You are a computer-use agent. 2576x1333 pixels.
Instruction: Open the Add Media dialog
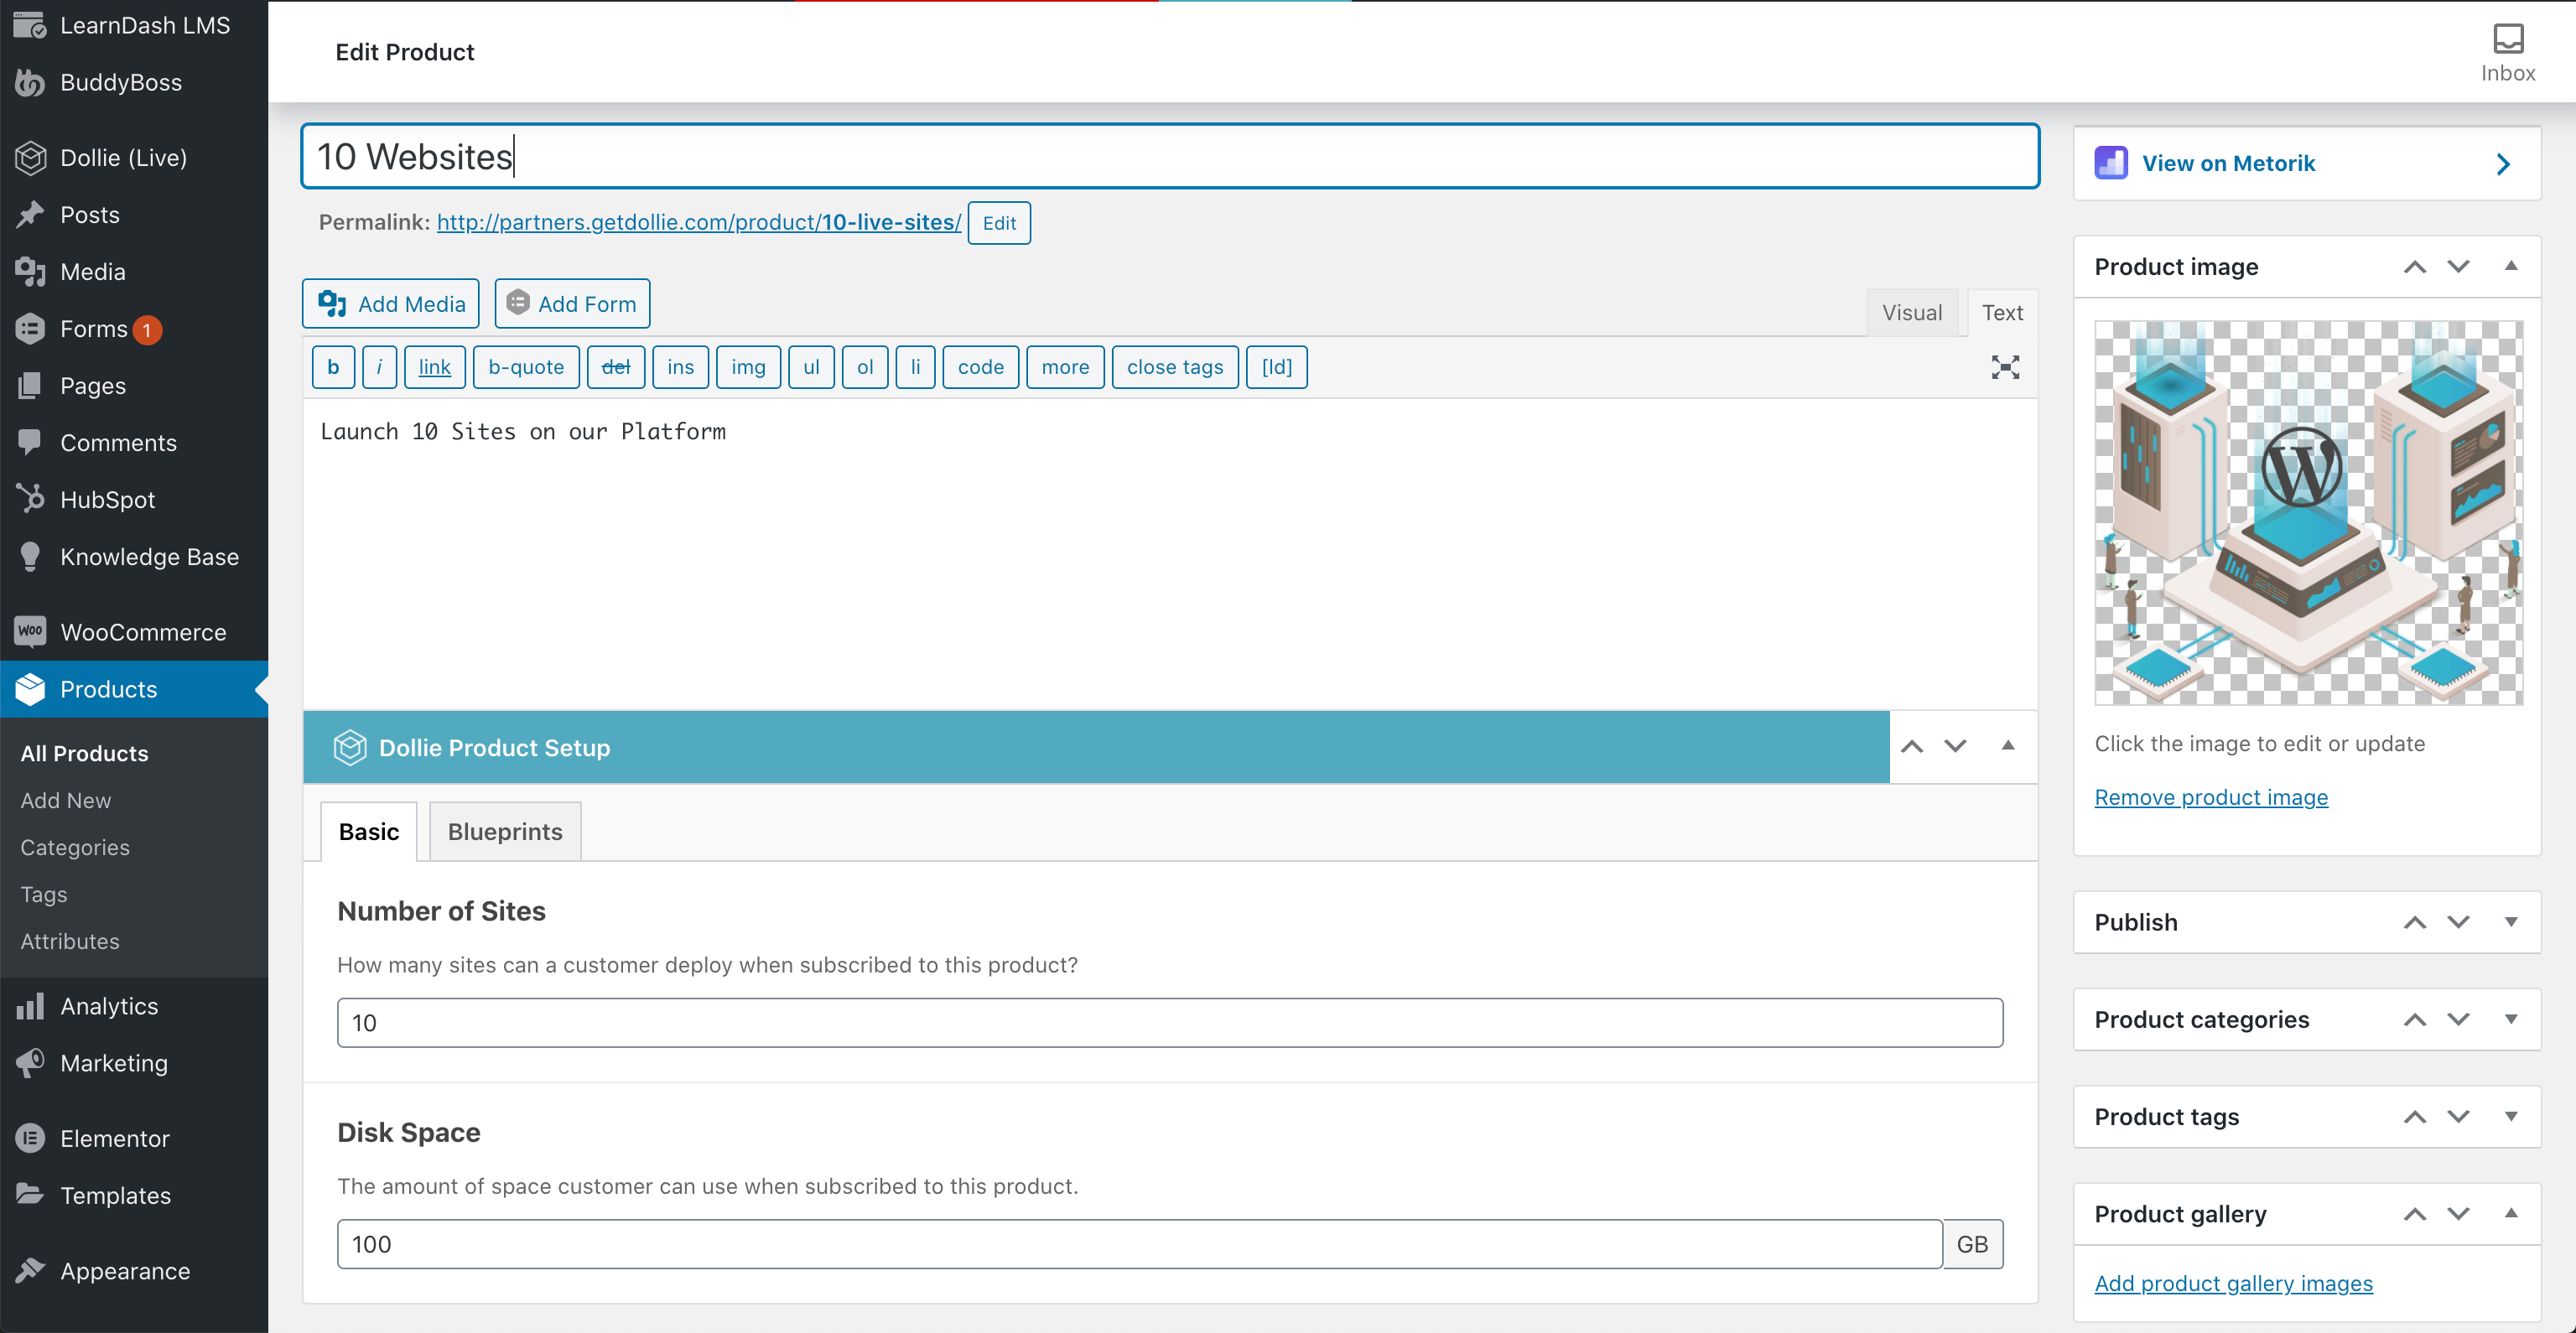[390, 303]
